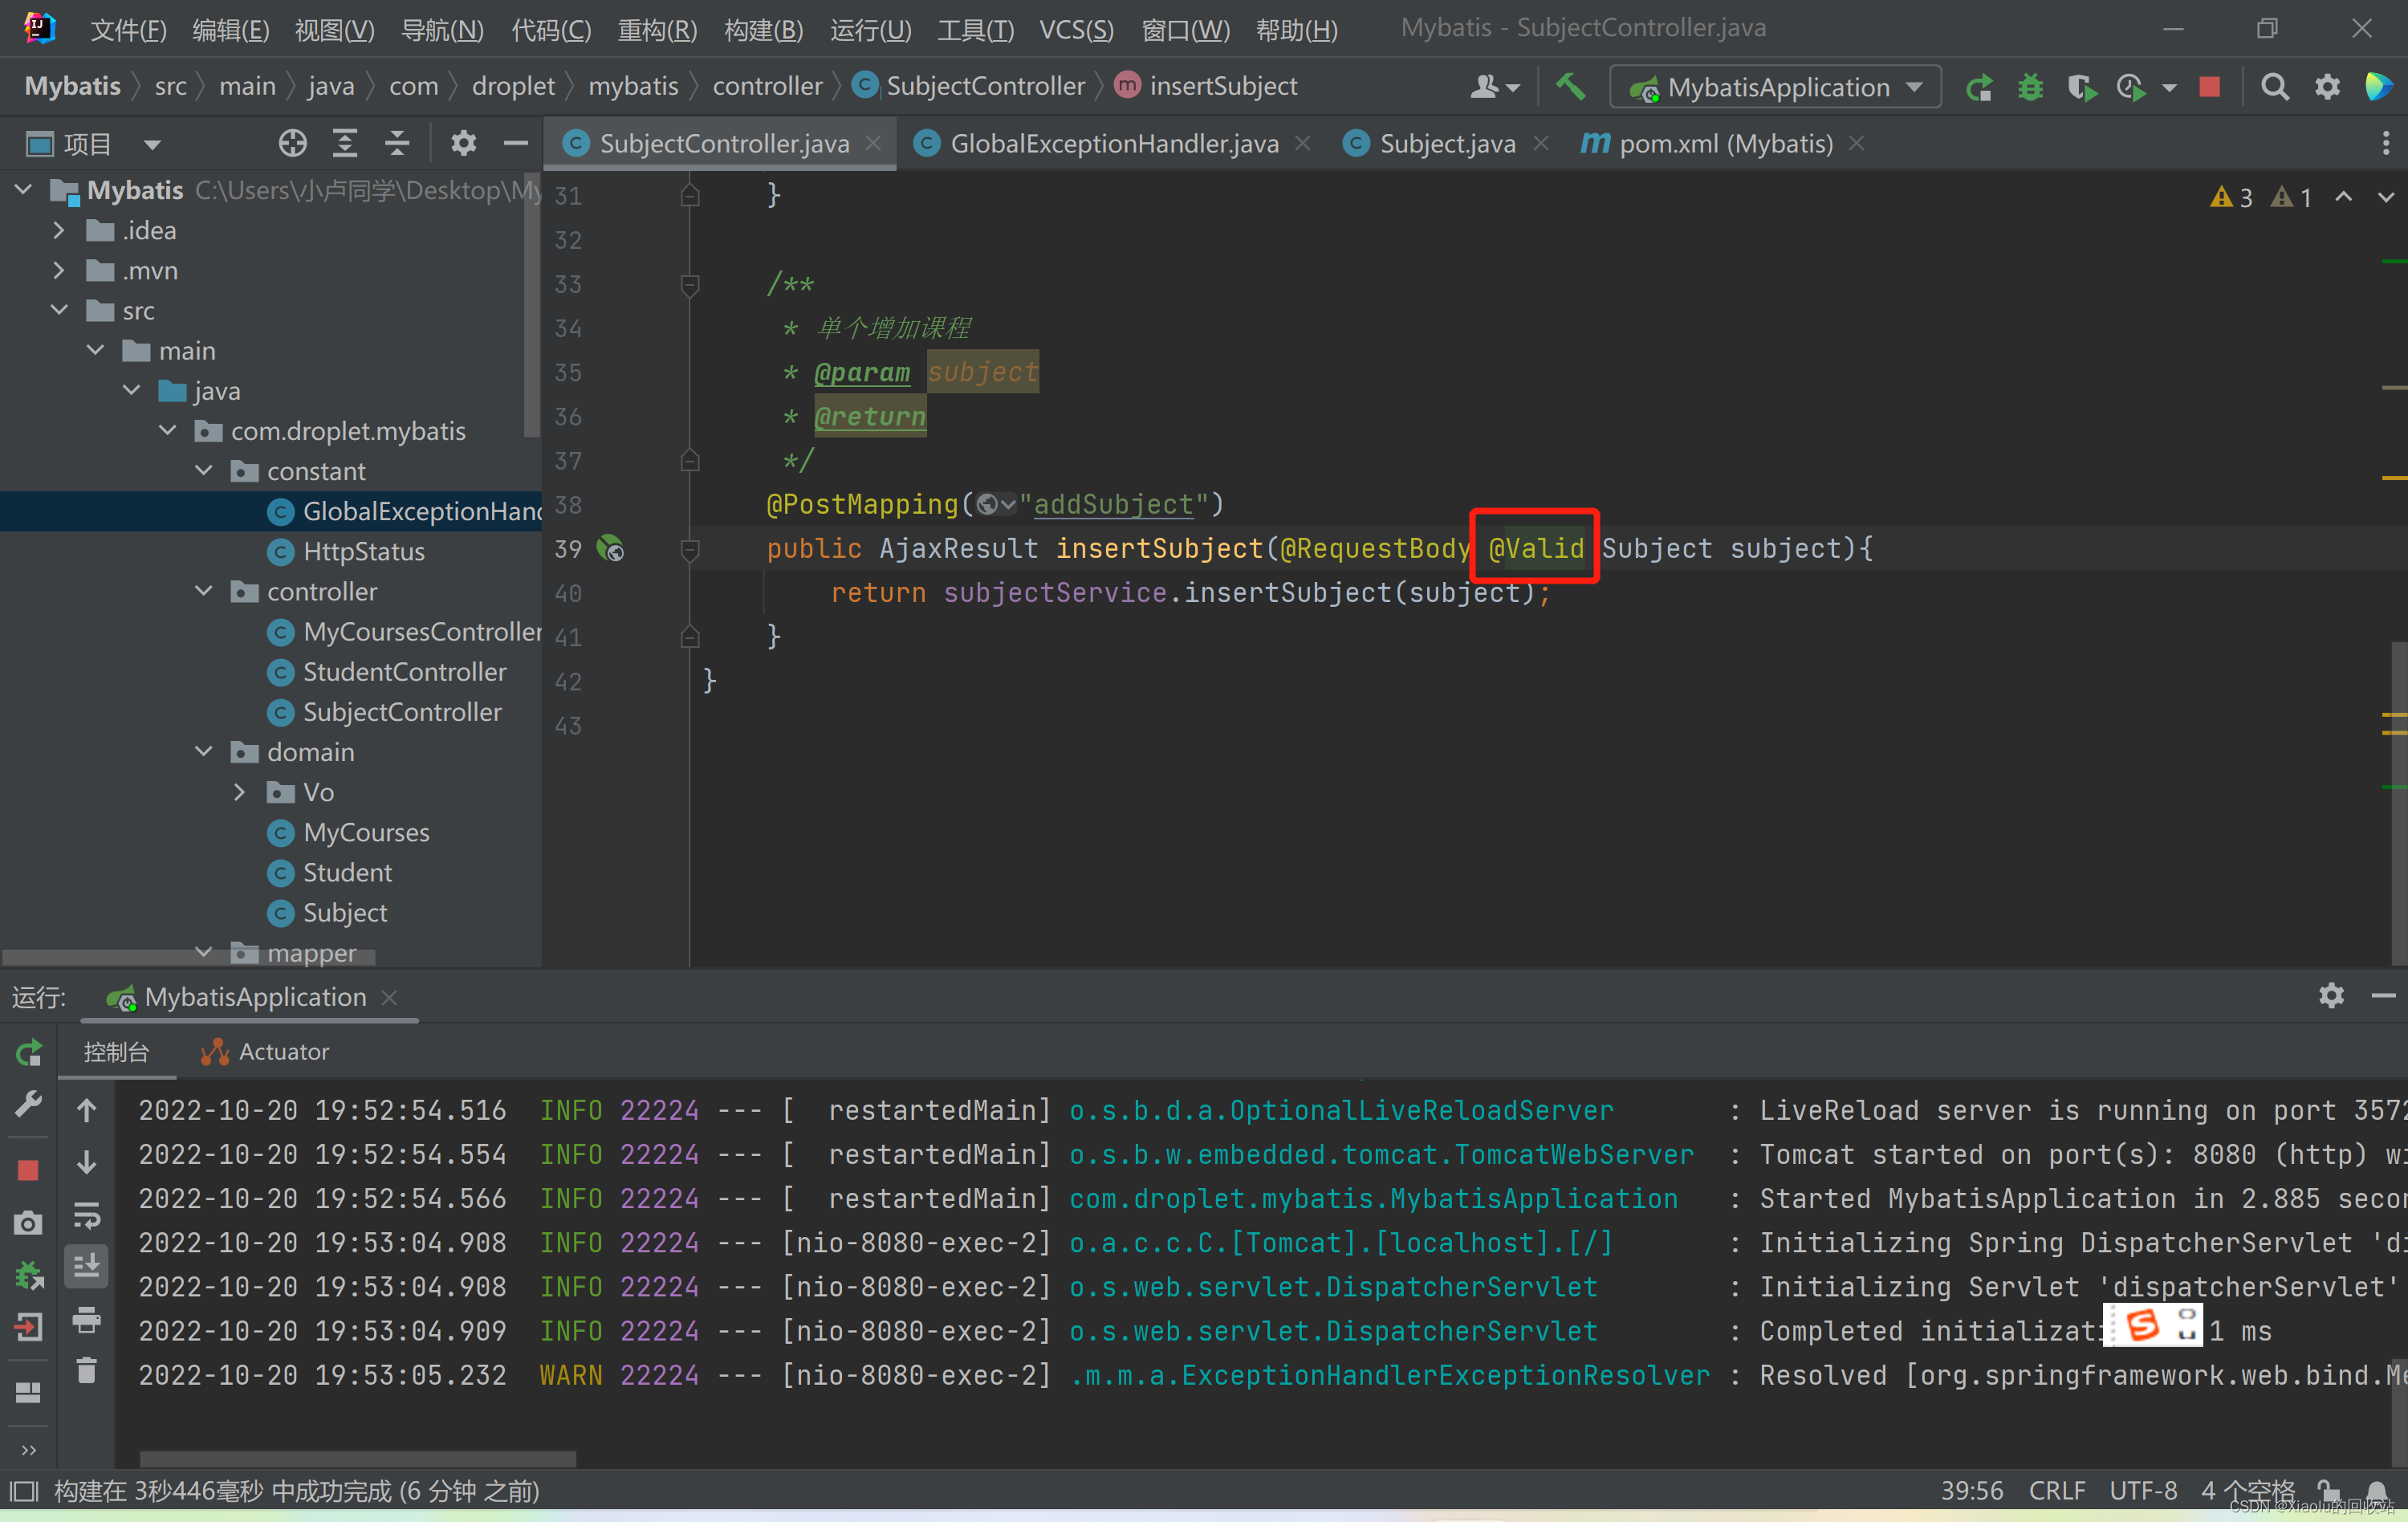Screen dimensions: 2408x1522
Task: Click the red Stop button in top toolbar
Action: point(2210,87)
